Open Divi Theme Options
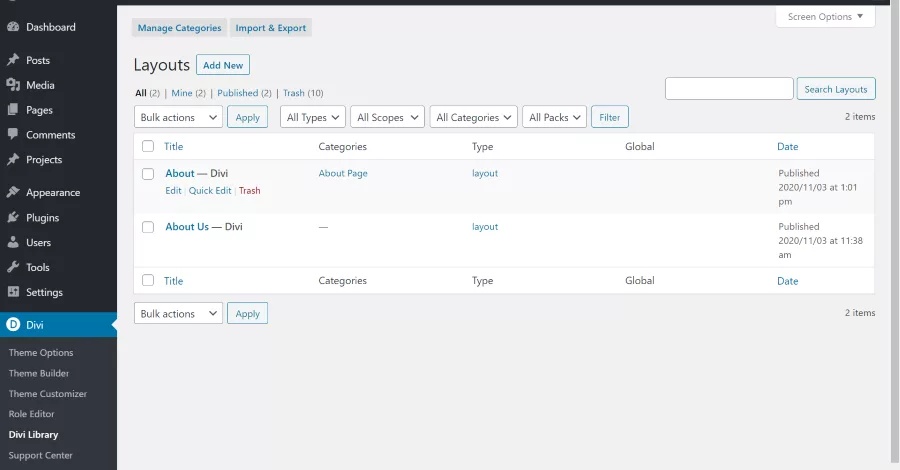The height and width of the screenshot is (470, 900). [x=41, y=352]
